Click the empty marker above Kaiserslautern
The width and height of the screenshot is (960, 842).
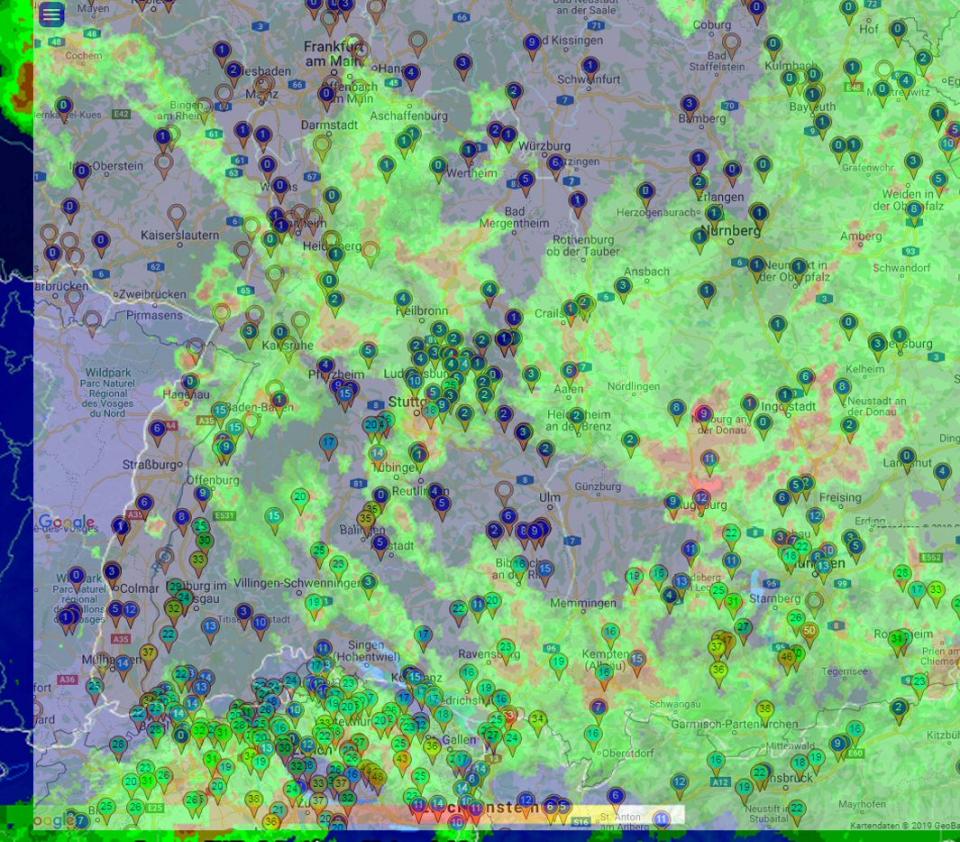click(176, 215)
